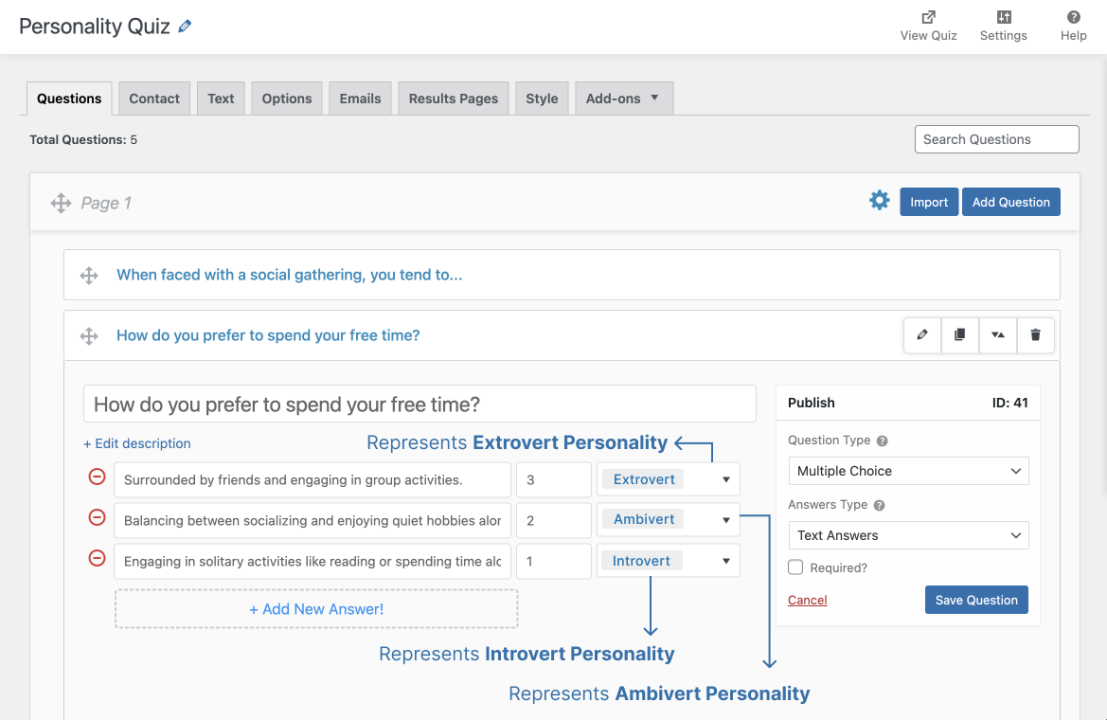Viewport: 1107px width, 720px height.
Task: Open Help using the question mark icon
Action: coord(1073,17)
